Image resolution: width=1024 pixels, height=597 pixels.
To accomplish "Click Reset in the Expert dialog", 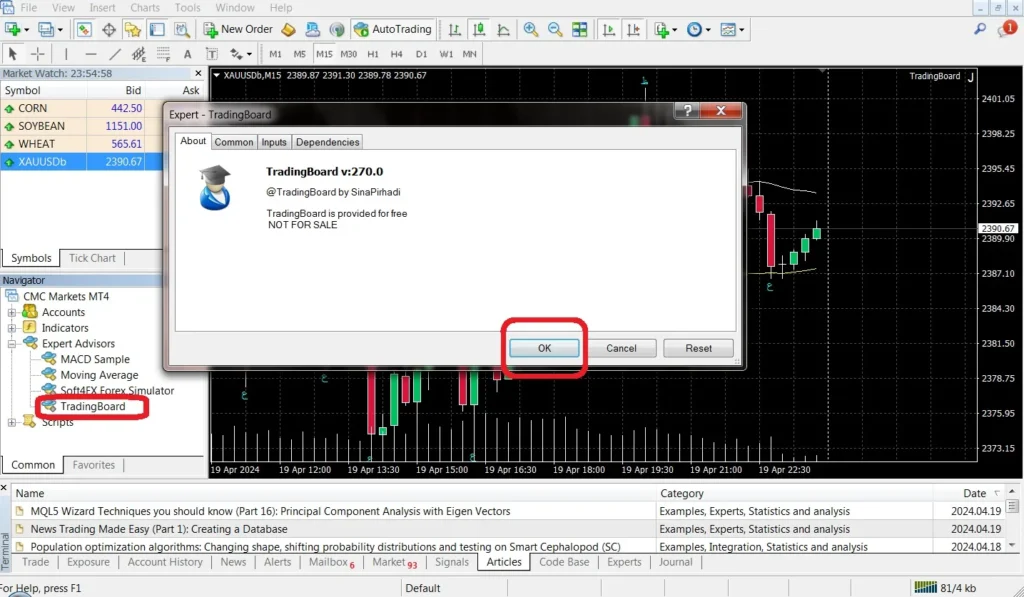I will (x=698, y=348).
